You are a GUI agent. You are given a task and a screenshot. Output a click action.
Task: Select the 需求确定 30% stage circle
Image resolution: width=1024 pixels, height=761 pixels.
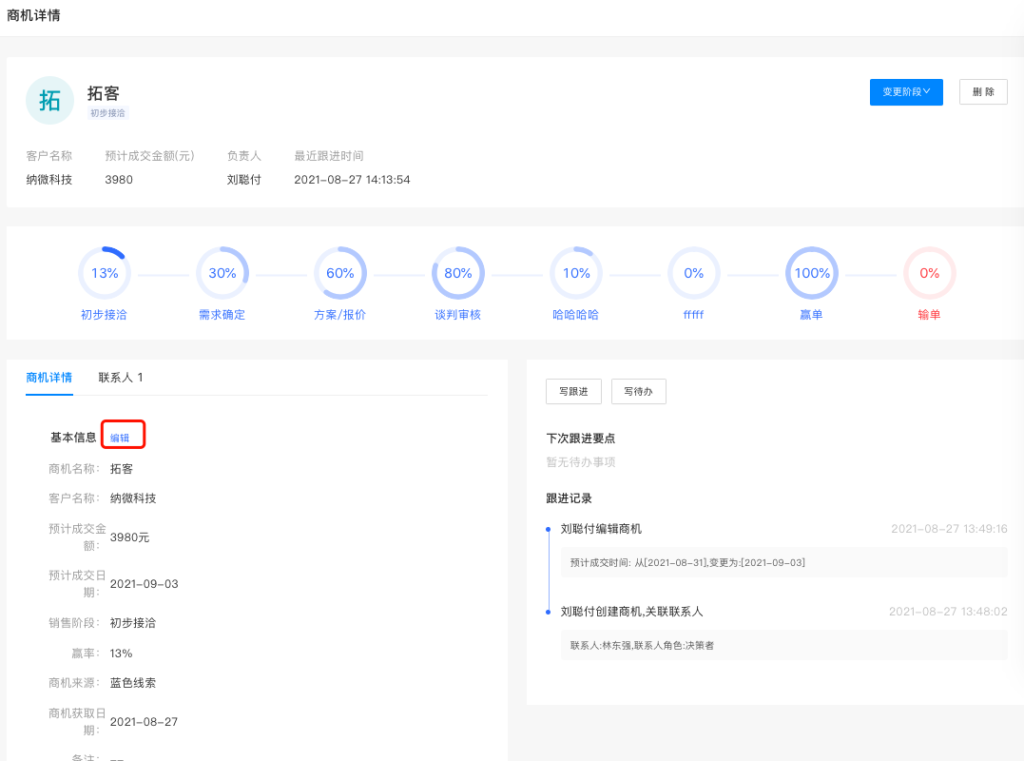(x=222, y=273)
